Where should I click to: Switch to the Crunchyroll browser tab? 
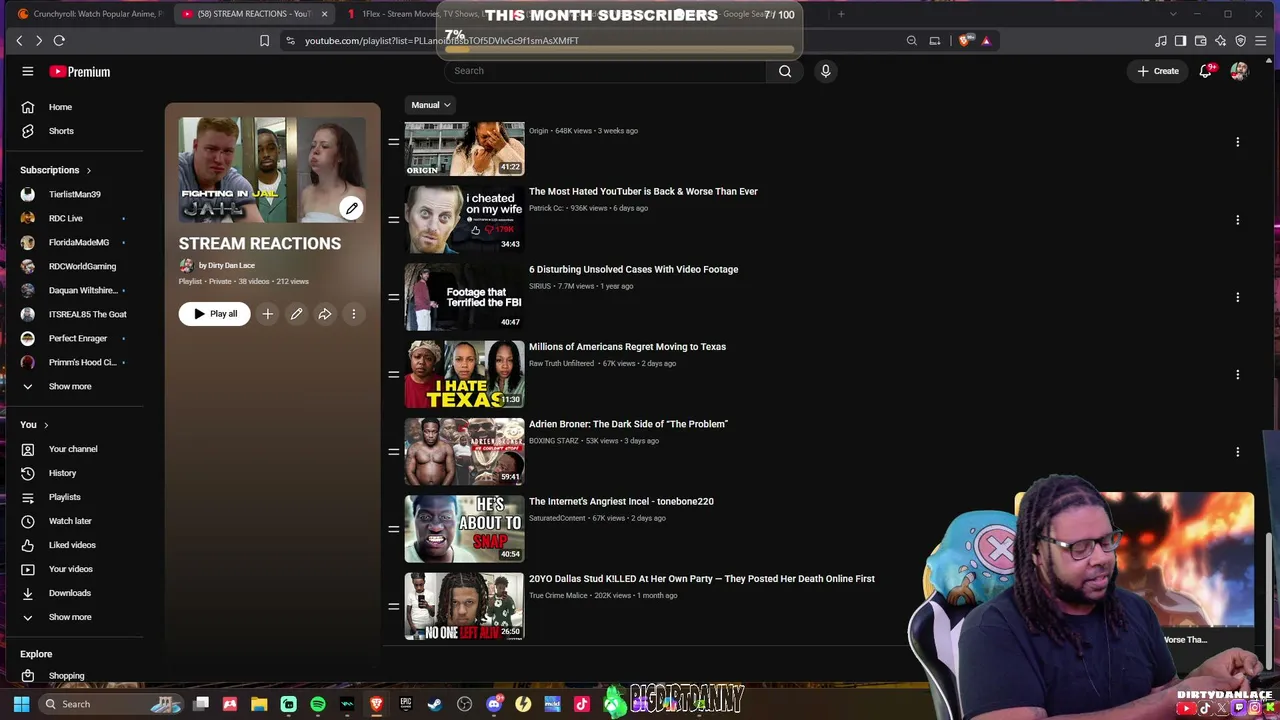(x=90, y=14)
